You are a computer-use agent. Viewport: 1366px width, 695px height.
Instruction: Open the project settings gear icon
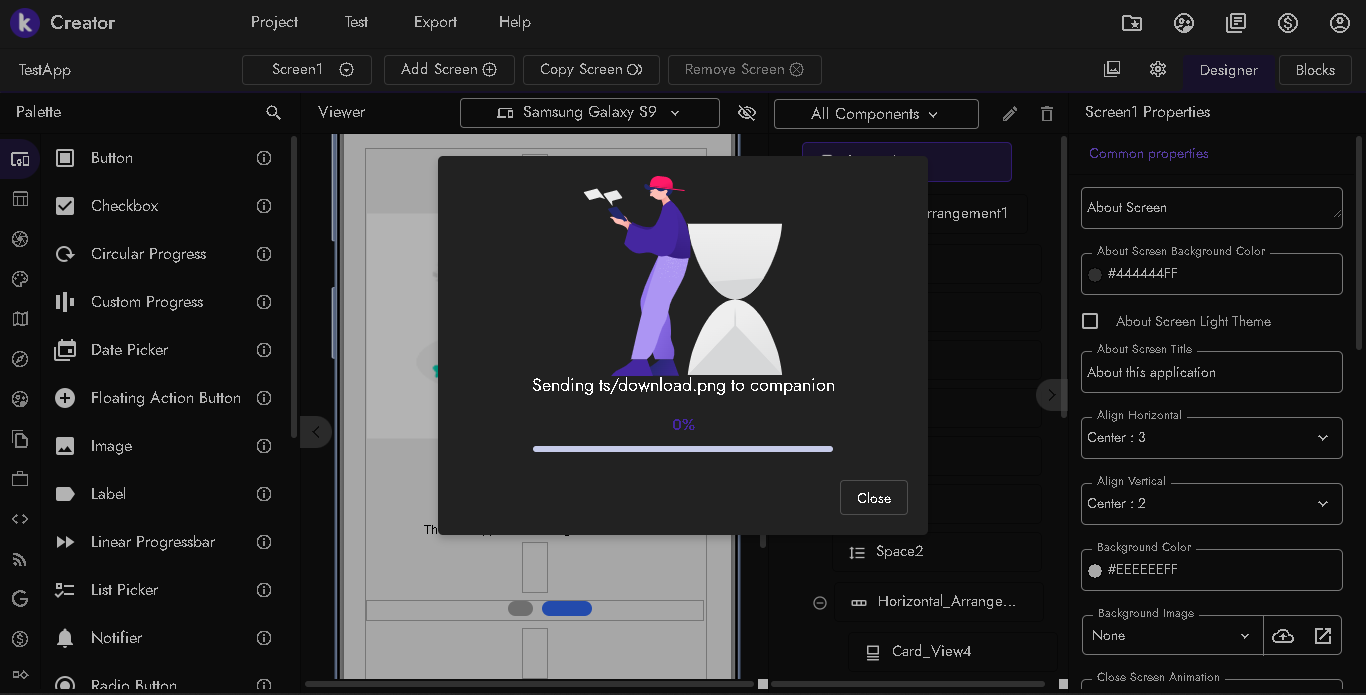(1158, 69)
